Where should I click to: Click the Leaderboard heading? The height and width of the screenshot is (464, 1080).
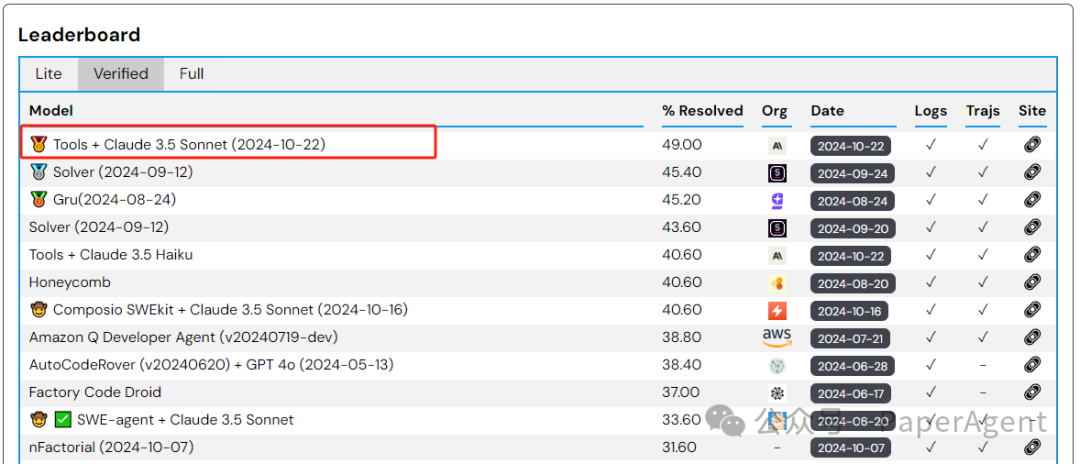(x=79, y=34)
